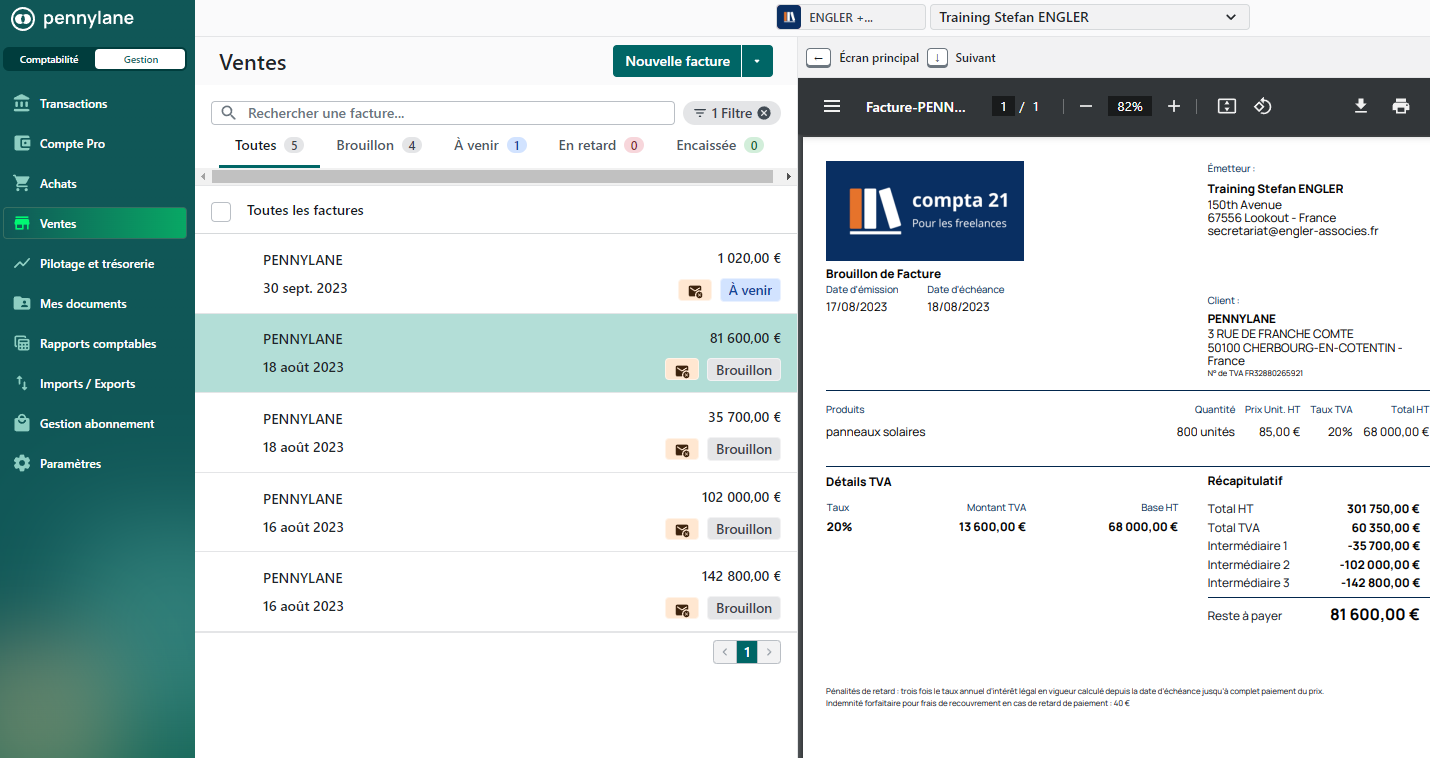This screenshot has height=758, width=1430.
Task: Go to the Suivant invoice
Action: coord(962,58)
